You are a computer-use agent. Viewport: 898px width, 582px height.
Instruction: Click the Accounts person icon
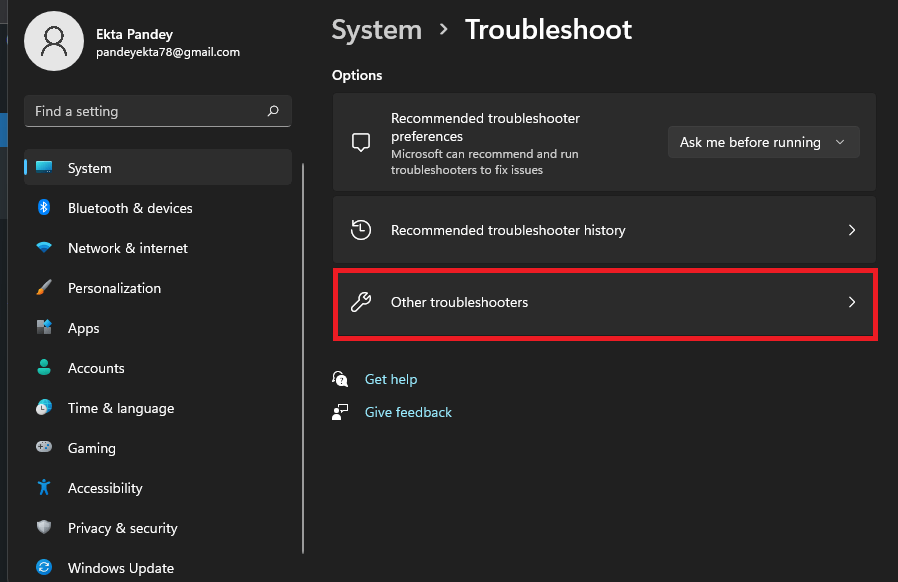click(x=44, y=368)
